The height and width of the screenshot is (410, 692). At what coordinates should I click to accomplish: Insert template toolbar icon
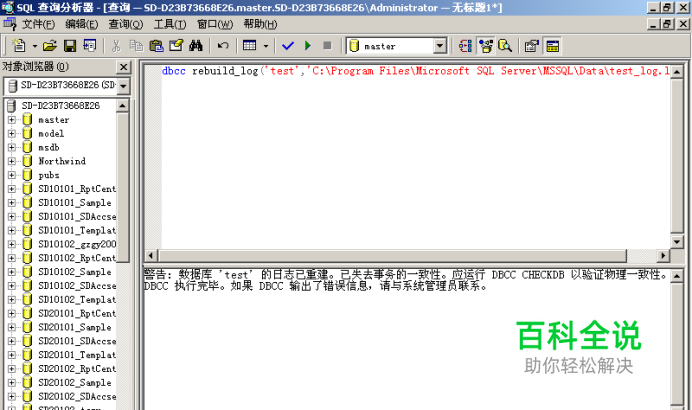coord(90,45)
